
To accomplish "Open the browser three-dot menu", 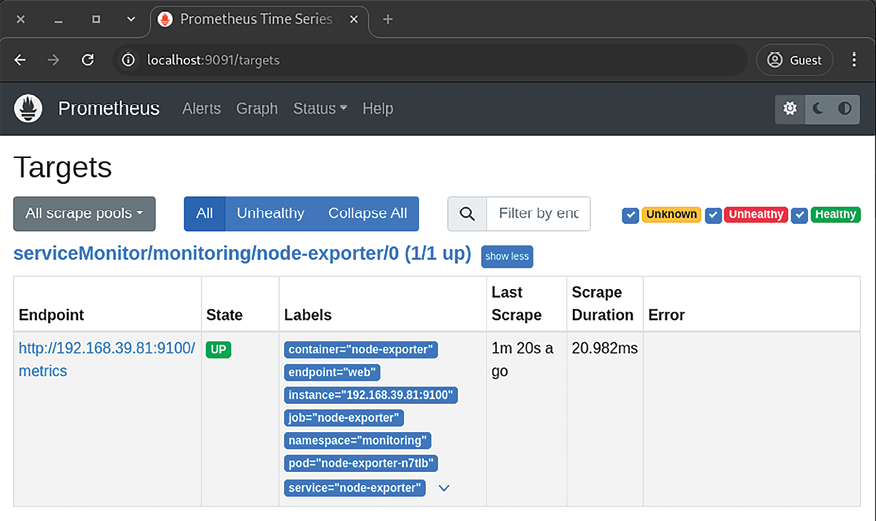I will coord(853,60).
